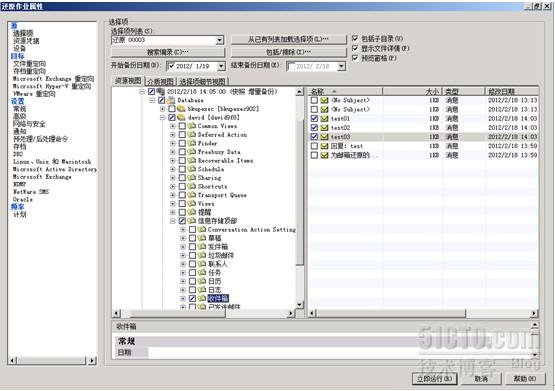Toggle the 包括子目录 checkbox
Screen dimensions: 555x391
point(355,38)
